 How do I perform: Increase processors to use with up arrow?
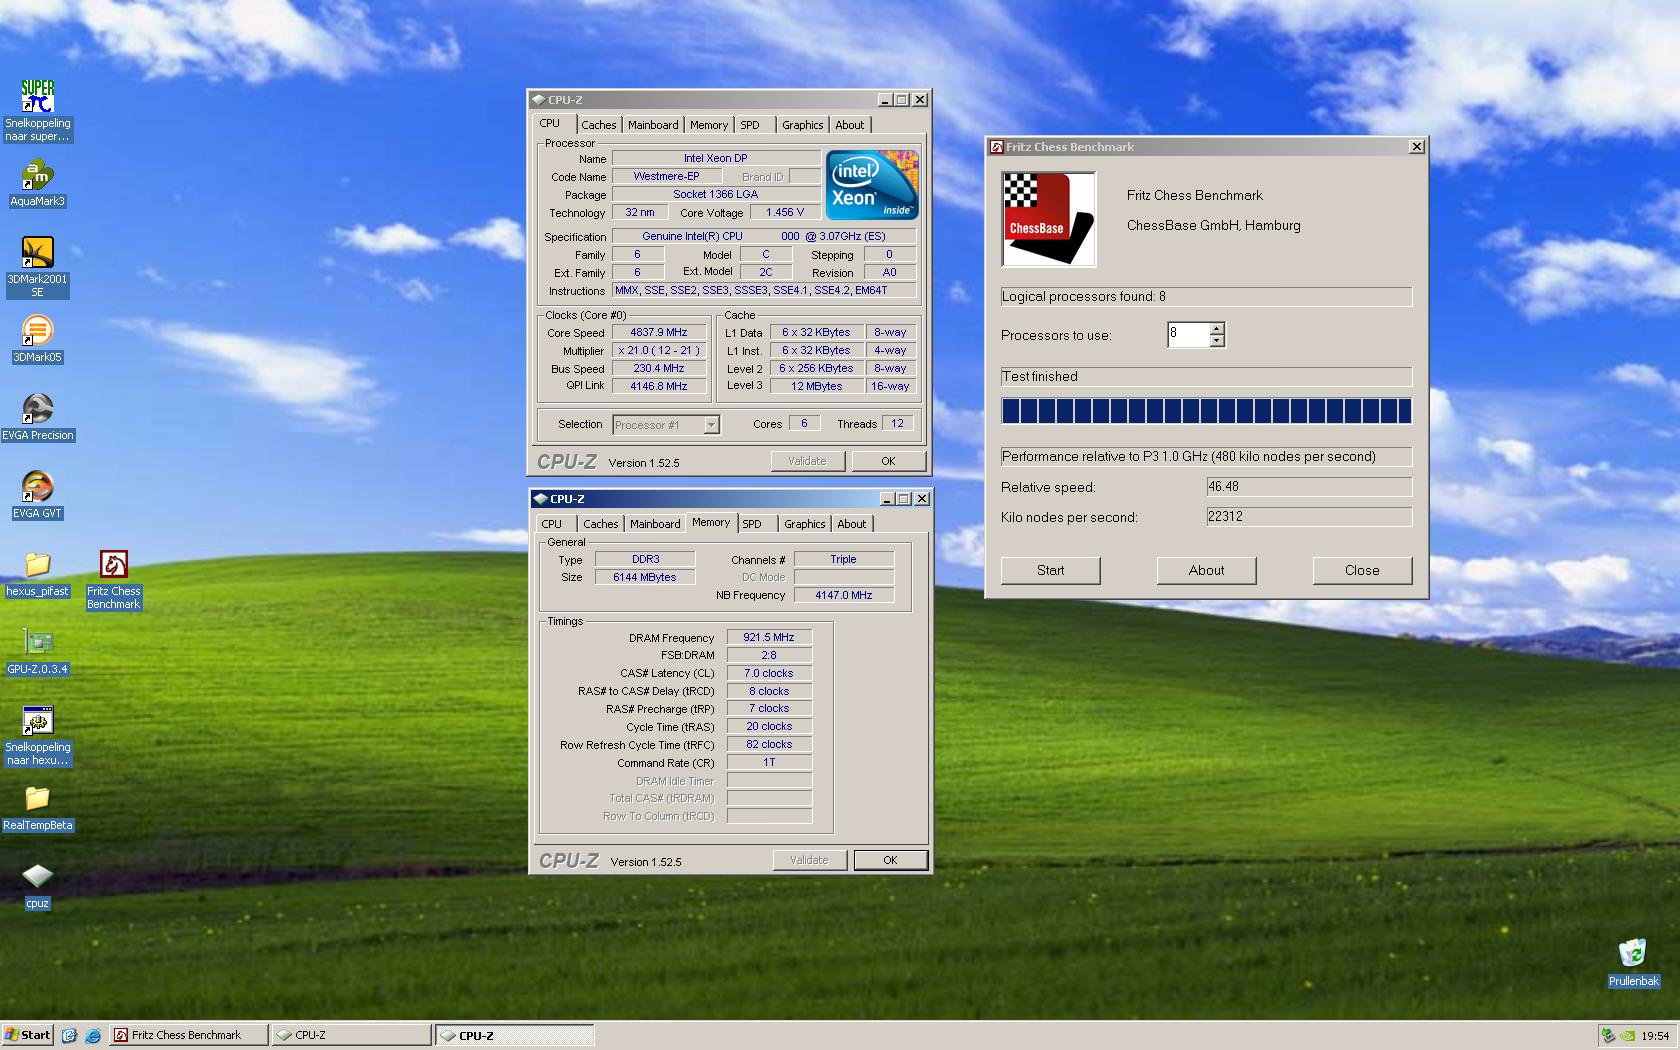(x=1217, y=329)
